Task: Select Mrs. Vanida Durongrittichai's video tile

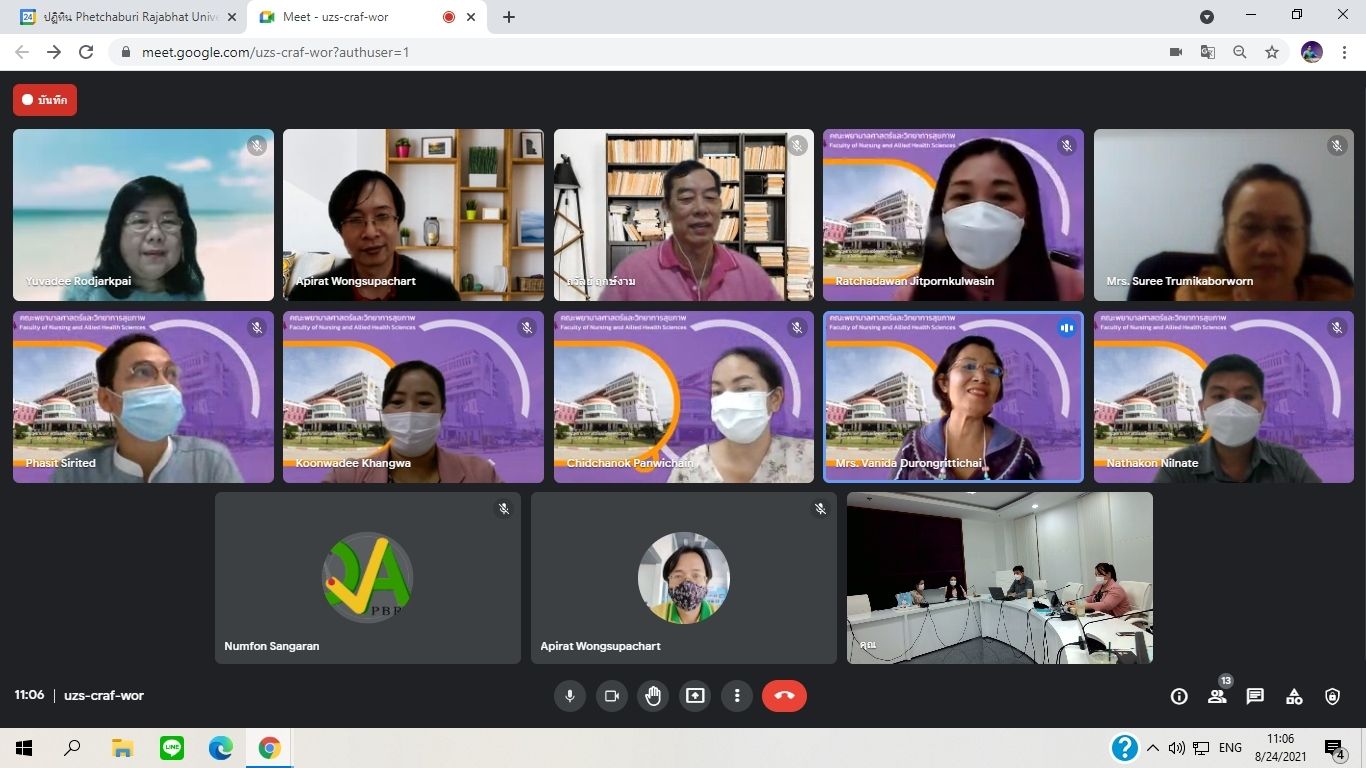Action: point(953,397)
